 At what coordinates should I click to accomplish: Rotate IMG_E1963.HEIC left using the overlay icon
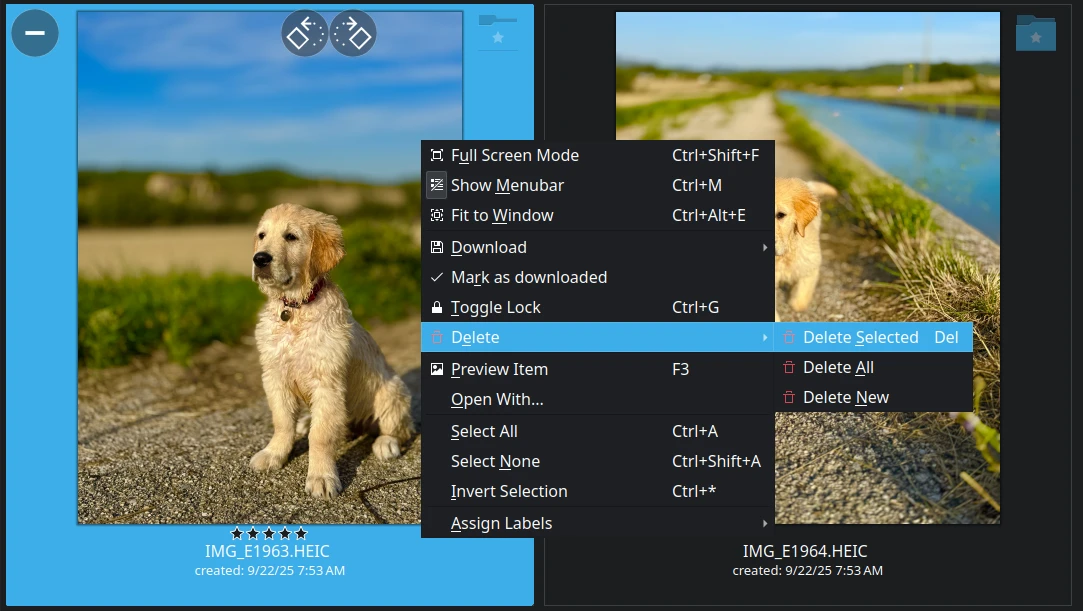pyautogui.click(x=304, y=32)
